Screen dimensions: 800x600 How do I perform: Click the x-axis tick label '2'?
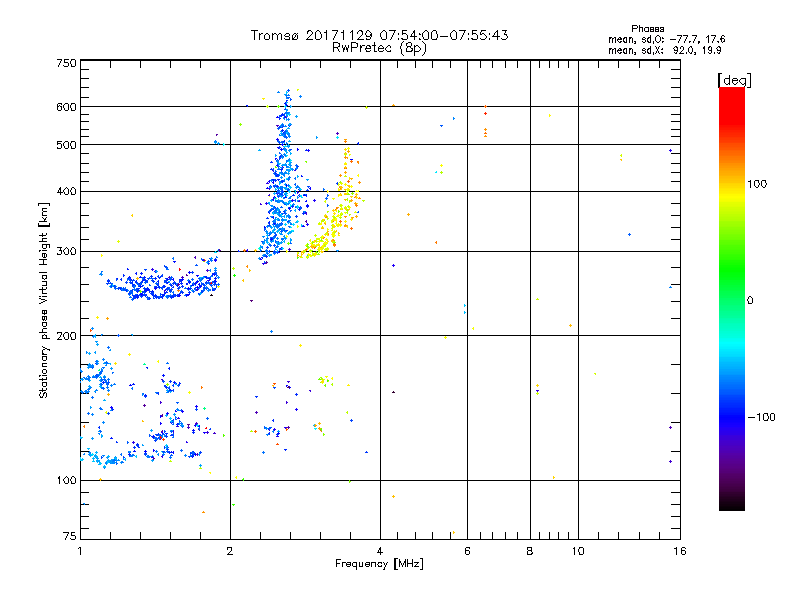pos(230,551)
